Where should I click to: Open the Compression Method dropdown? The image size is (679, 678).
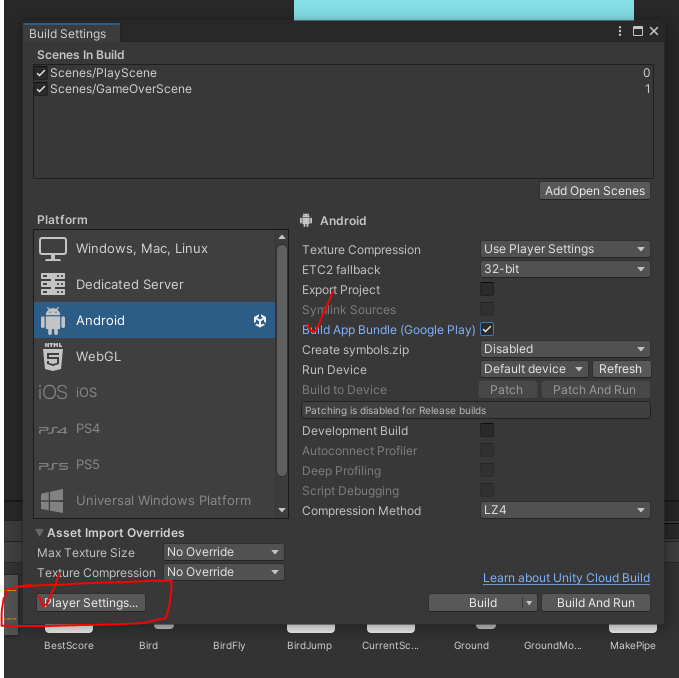(x=565, y=510)
